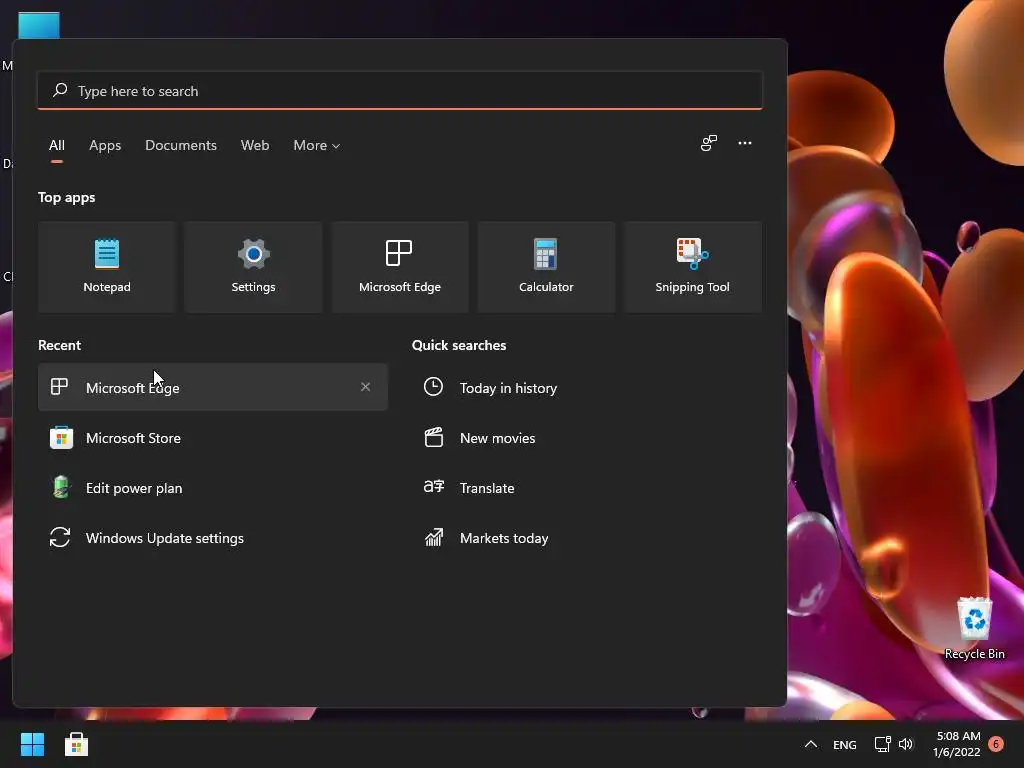Switch to the Web tab
Image resolution: width=1024 pixels, height=768 pixels.
click(255, 145)
